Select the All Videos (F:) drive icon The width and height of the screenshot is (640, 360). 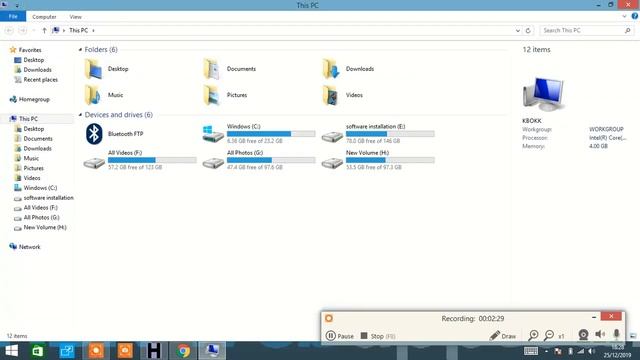point(94,163)
